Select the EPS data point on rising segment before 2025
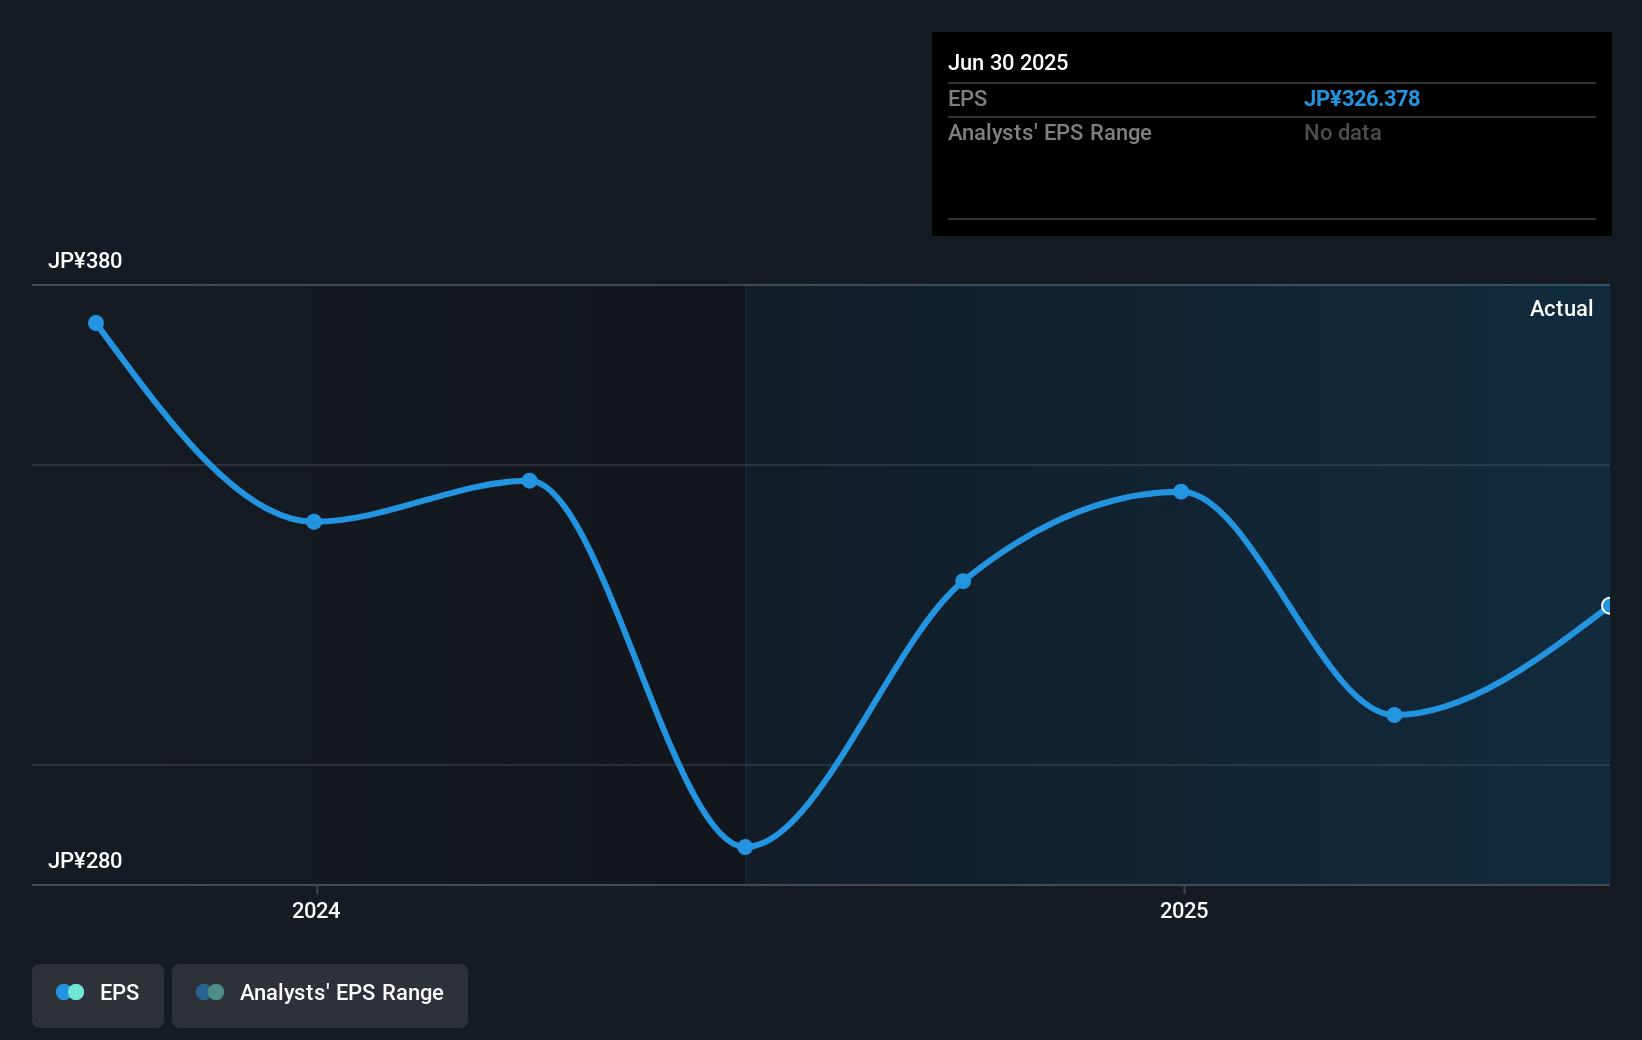The image size is (1642, 1040). pyautogui.click(x=963, y=581)
